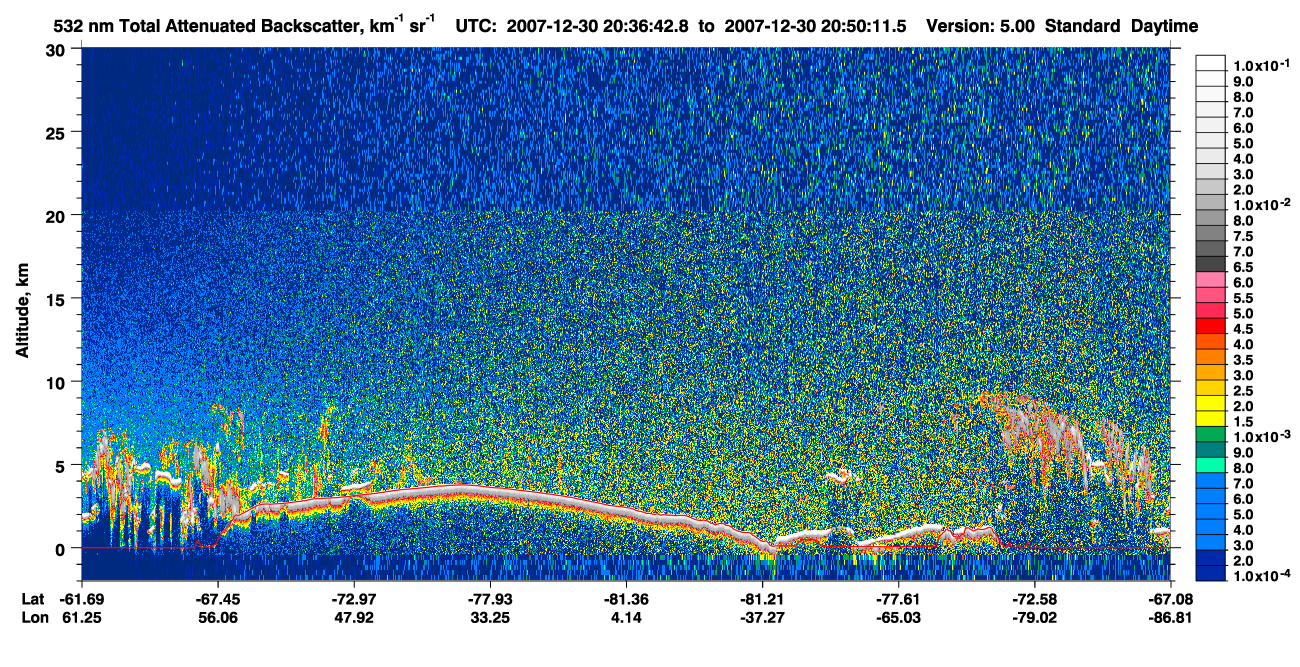
Task: Select longitude value '-86.81'
Action: click(x=1169, y=618)
